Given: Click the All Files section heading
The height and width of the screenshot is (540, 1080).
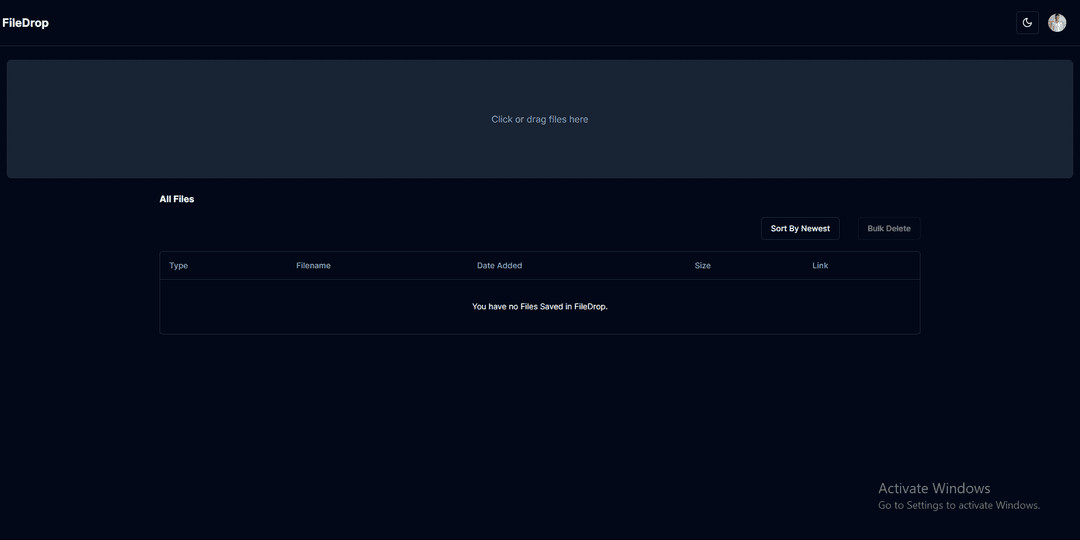Looking at the screenshot, I should click(x=177, y=199).
